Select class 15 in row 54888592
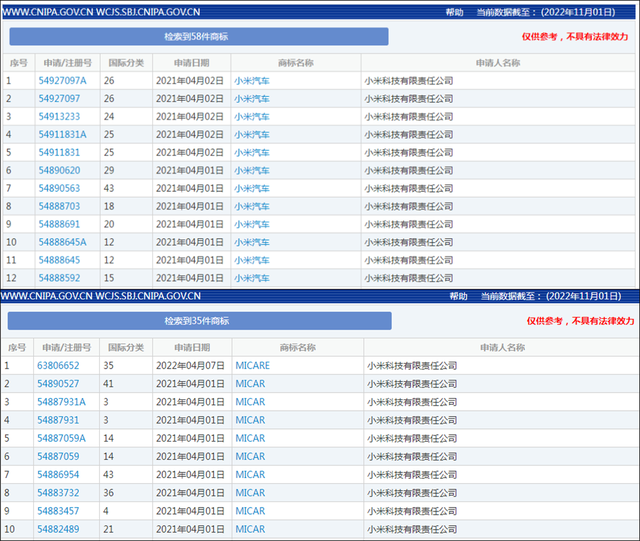This screenshot has height=541, width=640. coord(109,278)
